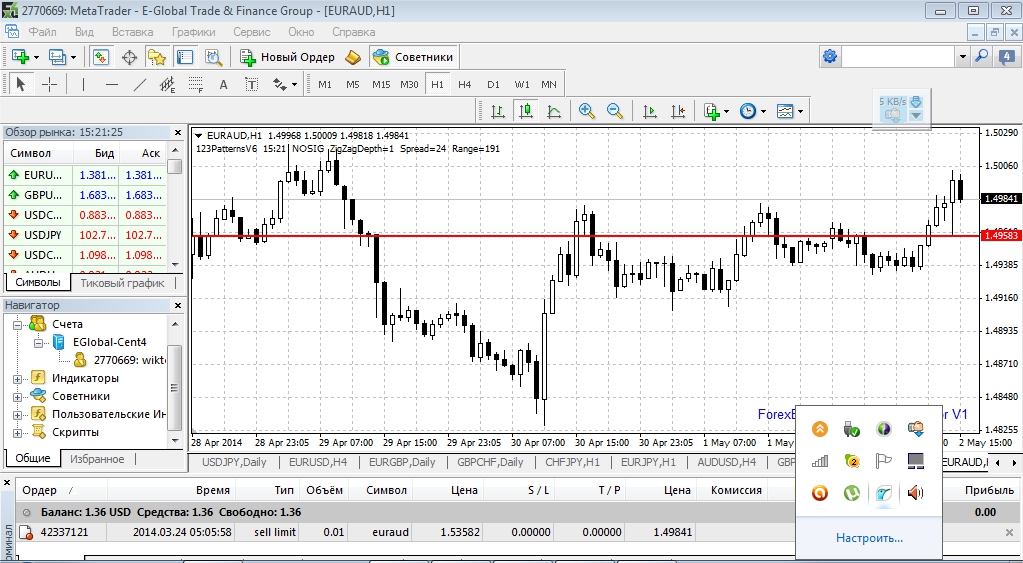Toggle Market Watch window icon
The image size is (1023, 563).
(x=100, y=57)
